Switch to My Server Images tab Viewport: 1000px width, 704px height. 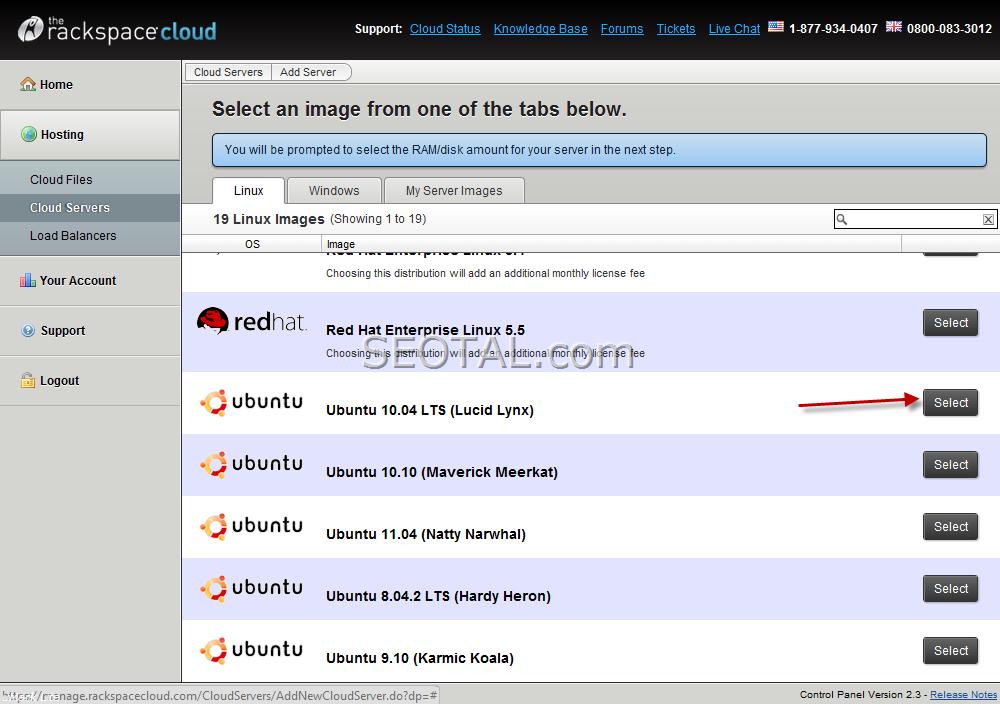(454, 191)
